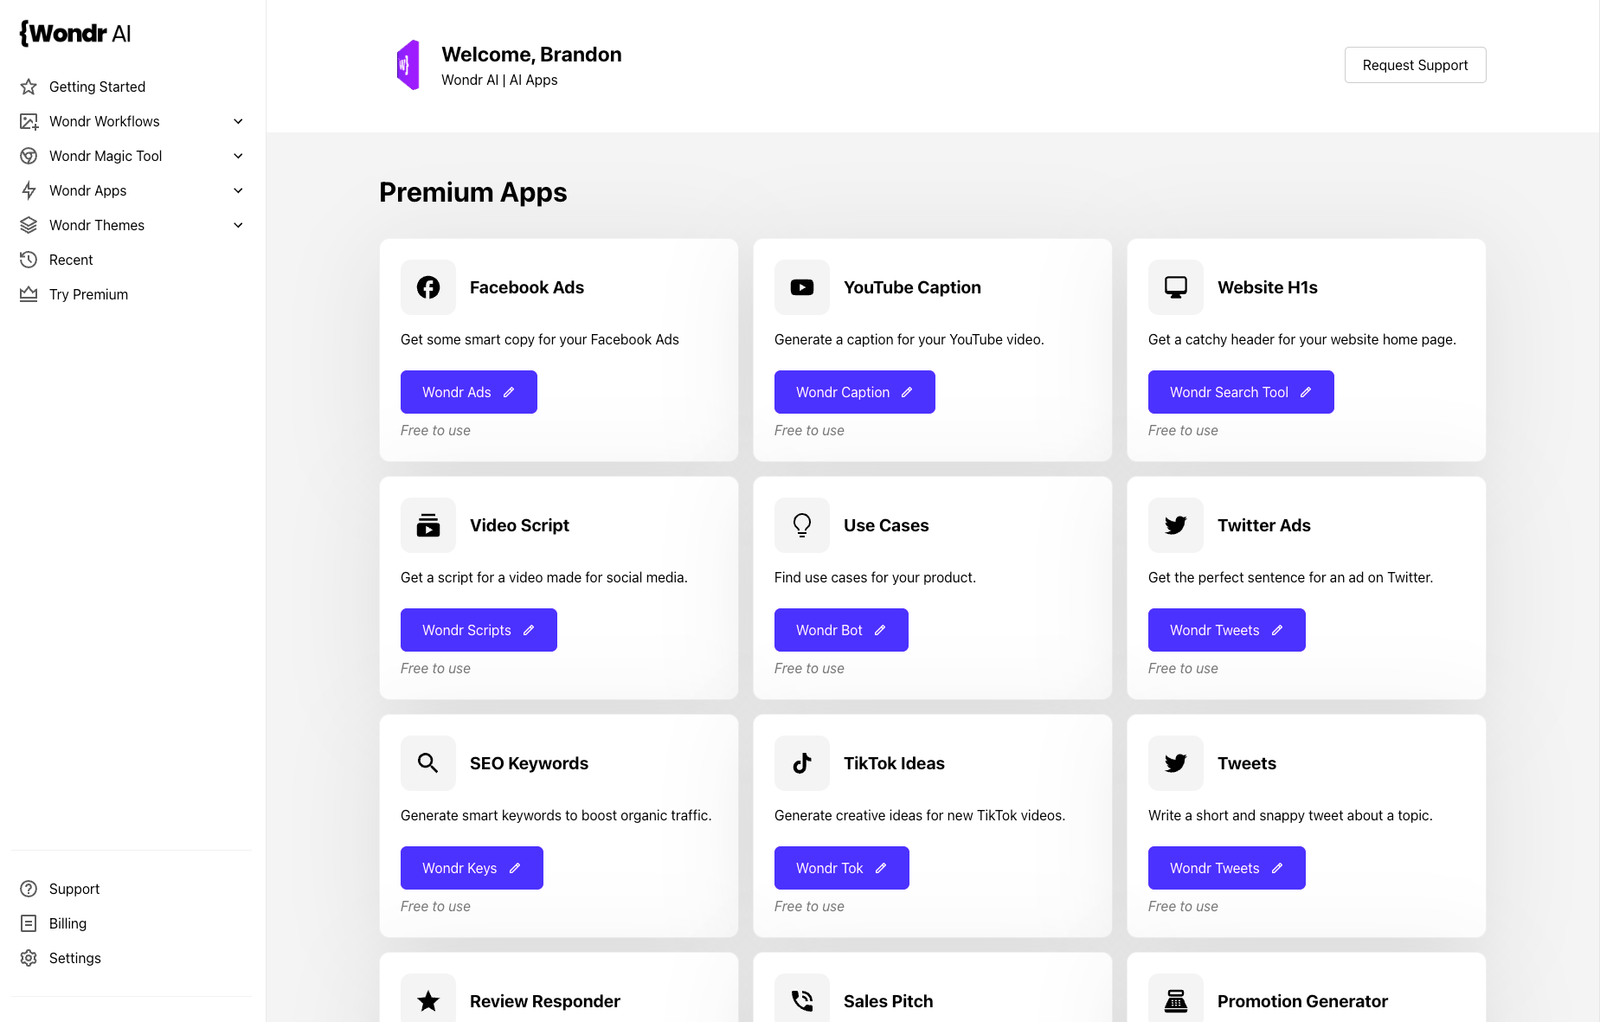Open the Getting Started page
This screenshot has width=1600, height=1022.
(x=96, y=86)
